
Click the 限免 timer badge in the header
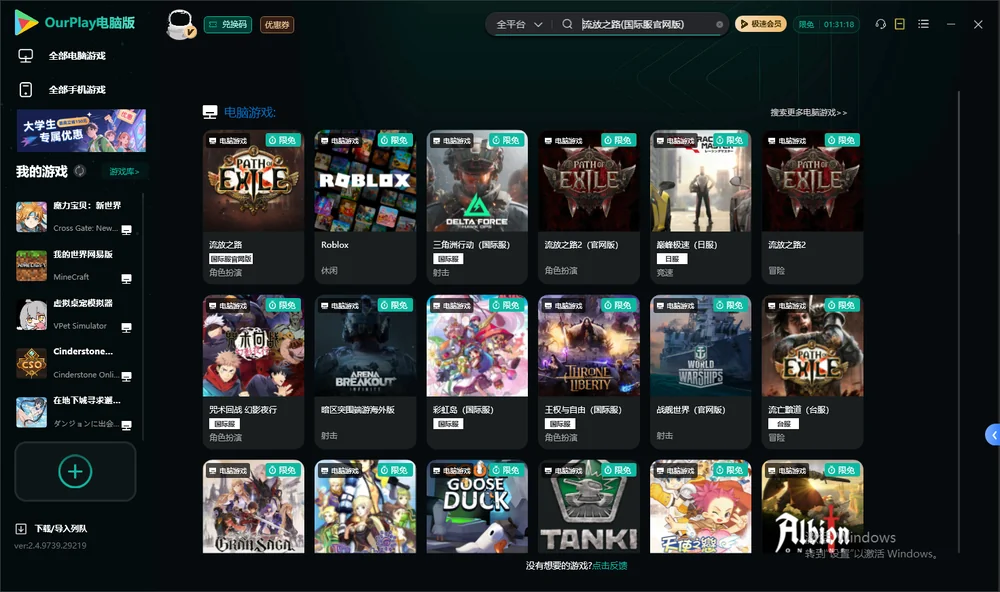[x=827, y=24]
